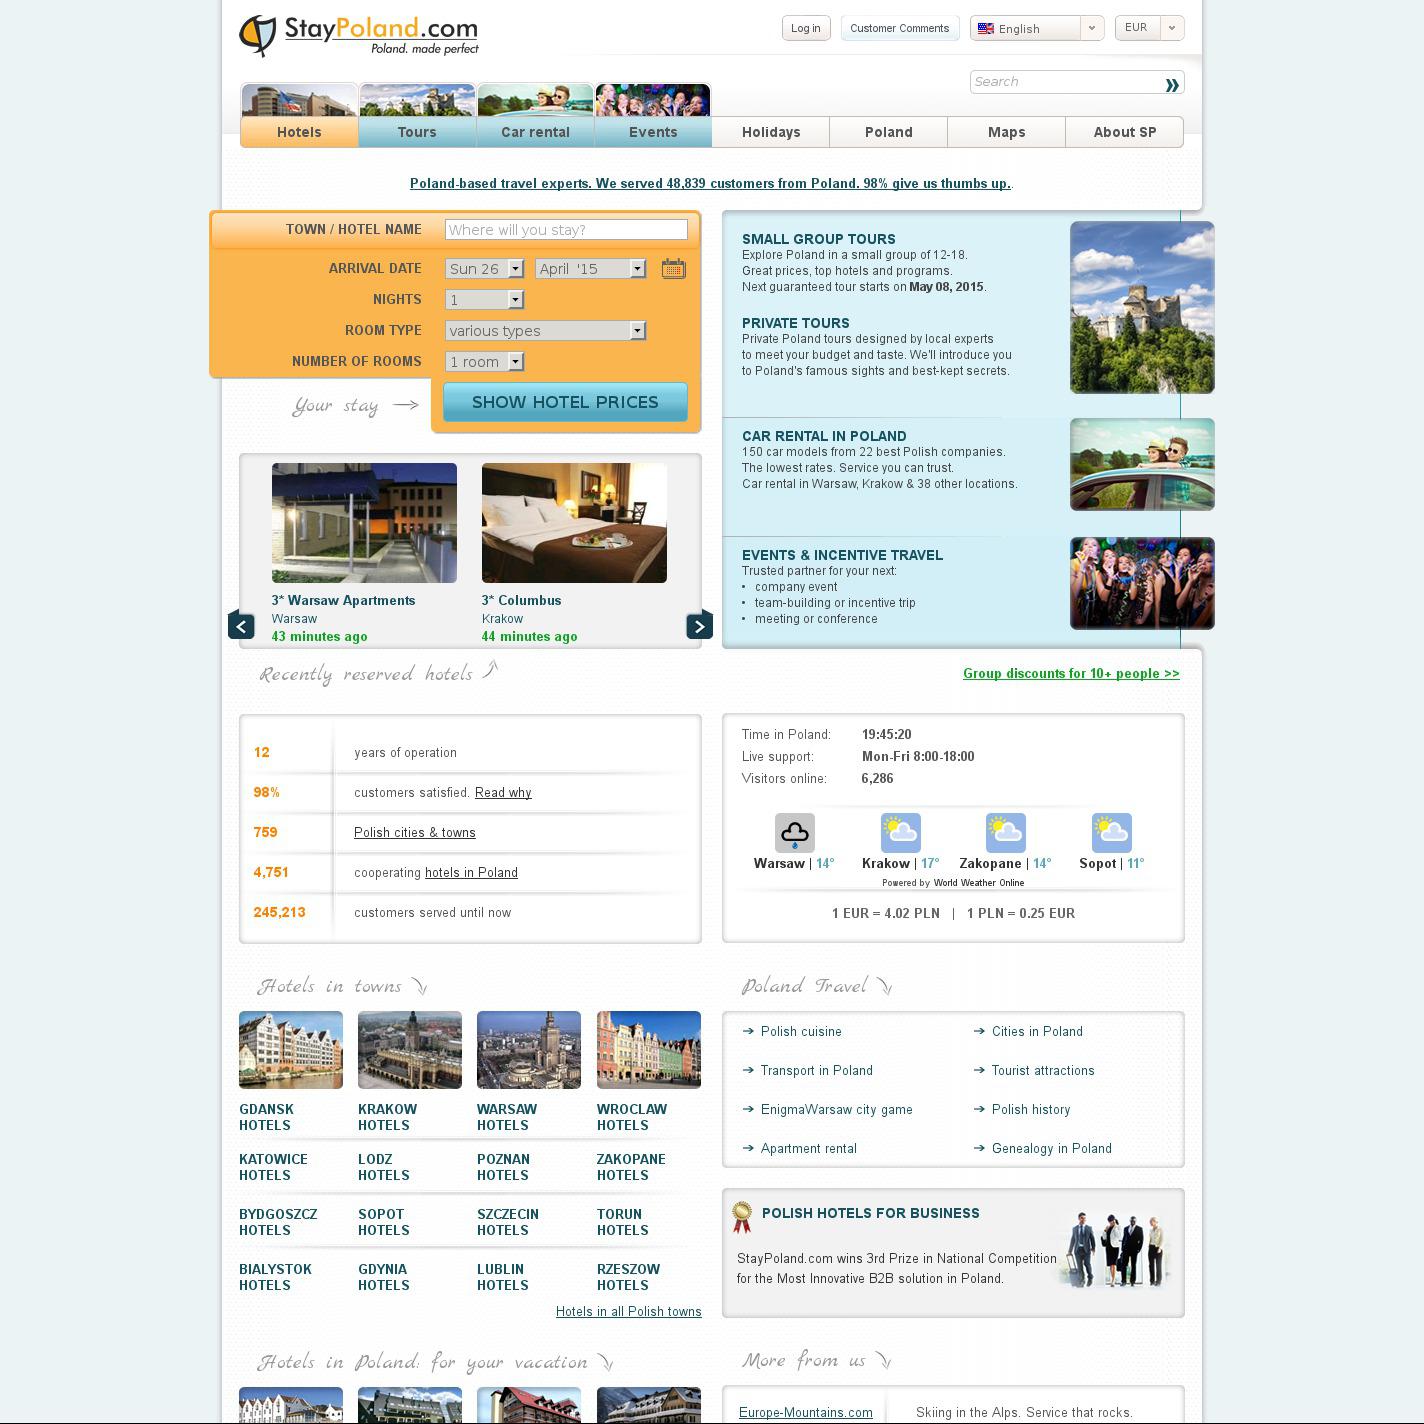Click Show Hotel Prices button
This screenshot has width=1424, height=1424.
565,402
